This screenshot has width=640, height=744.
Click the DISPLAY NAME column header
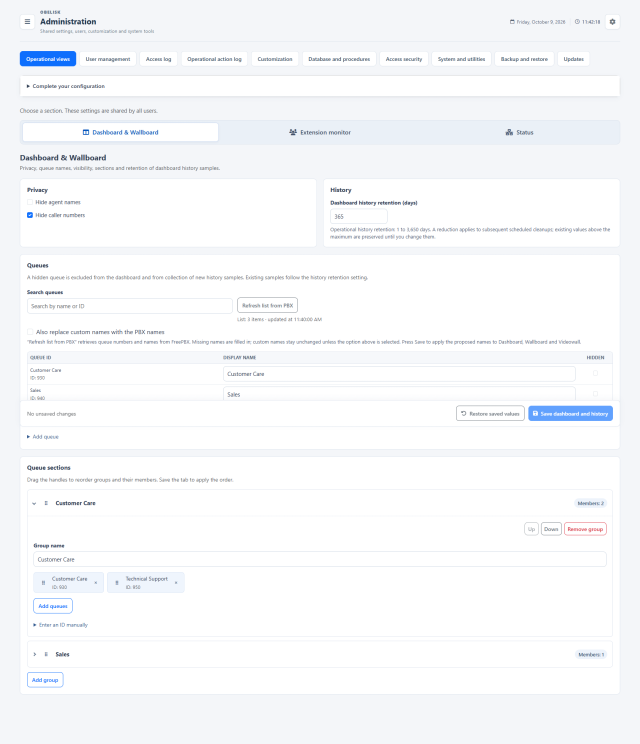240,357
